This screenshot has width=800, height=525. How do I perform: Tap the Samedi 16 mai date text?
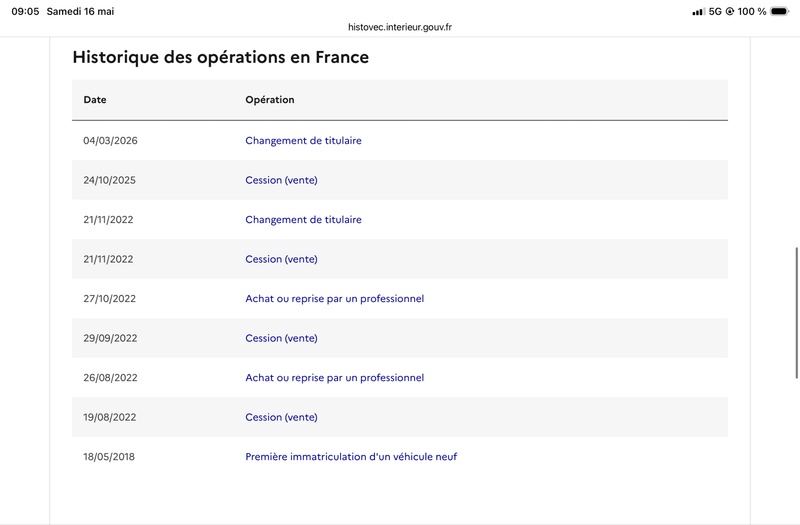pyautogui.click(x=80, y=11)
